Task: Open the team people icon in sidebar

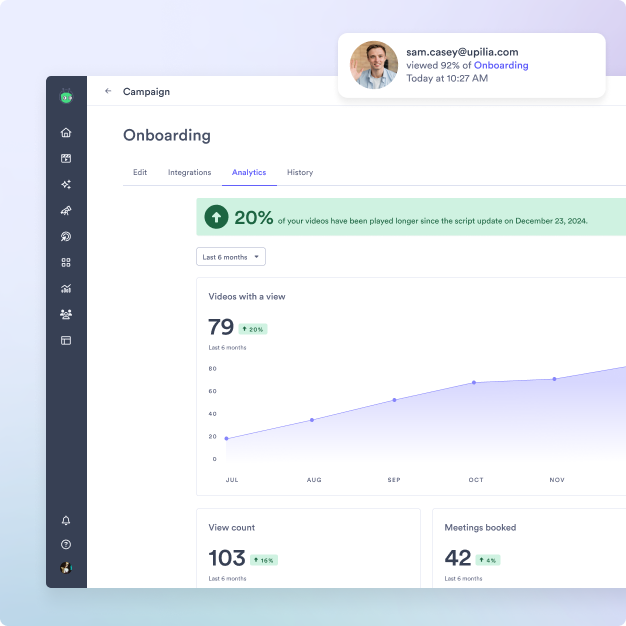Action: (x=66, y=314)
